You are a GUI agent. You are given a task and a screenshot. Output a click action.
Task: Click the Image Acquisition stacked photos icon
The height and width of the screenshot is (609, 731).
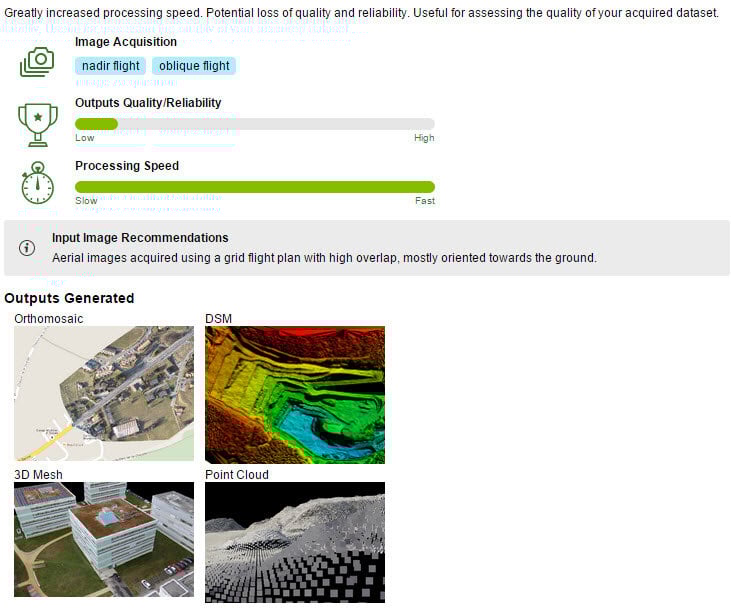37,62
